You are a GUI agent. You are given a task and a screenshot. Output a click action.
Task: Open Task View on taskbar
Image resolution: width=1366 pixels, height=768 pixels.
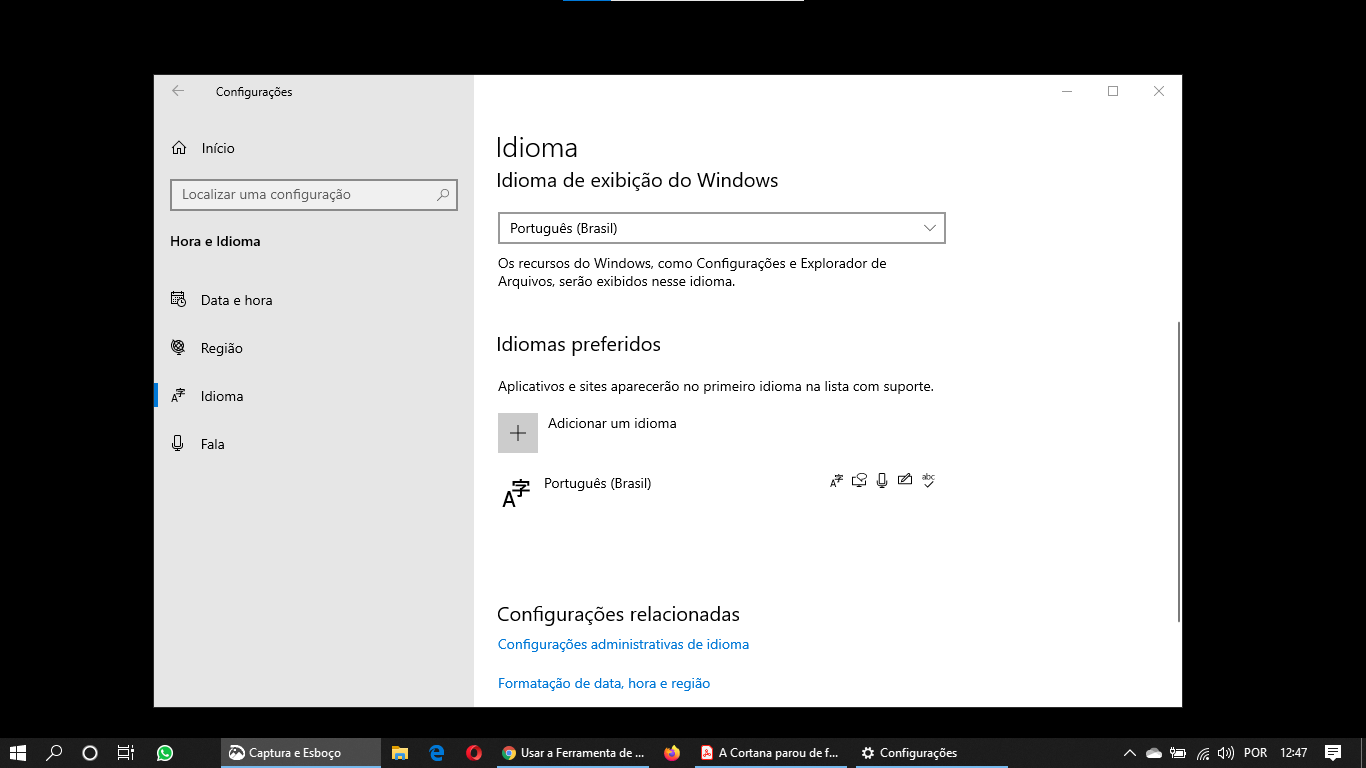click(126, 753)
